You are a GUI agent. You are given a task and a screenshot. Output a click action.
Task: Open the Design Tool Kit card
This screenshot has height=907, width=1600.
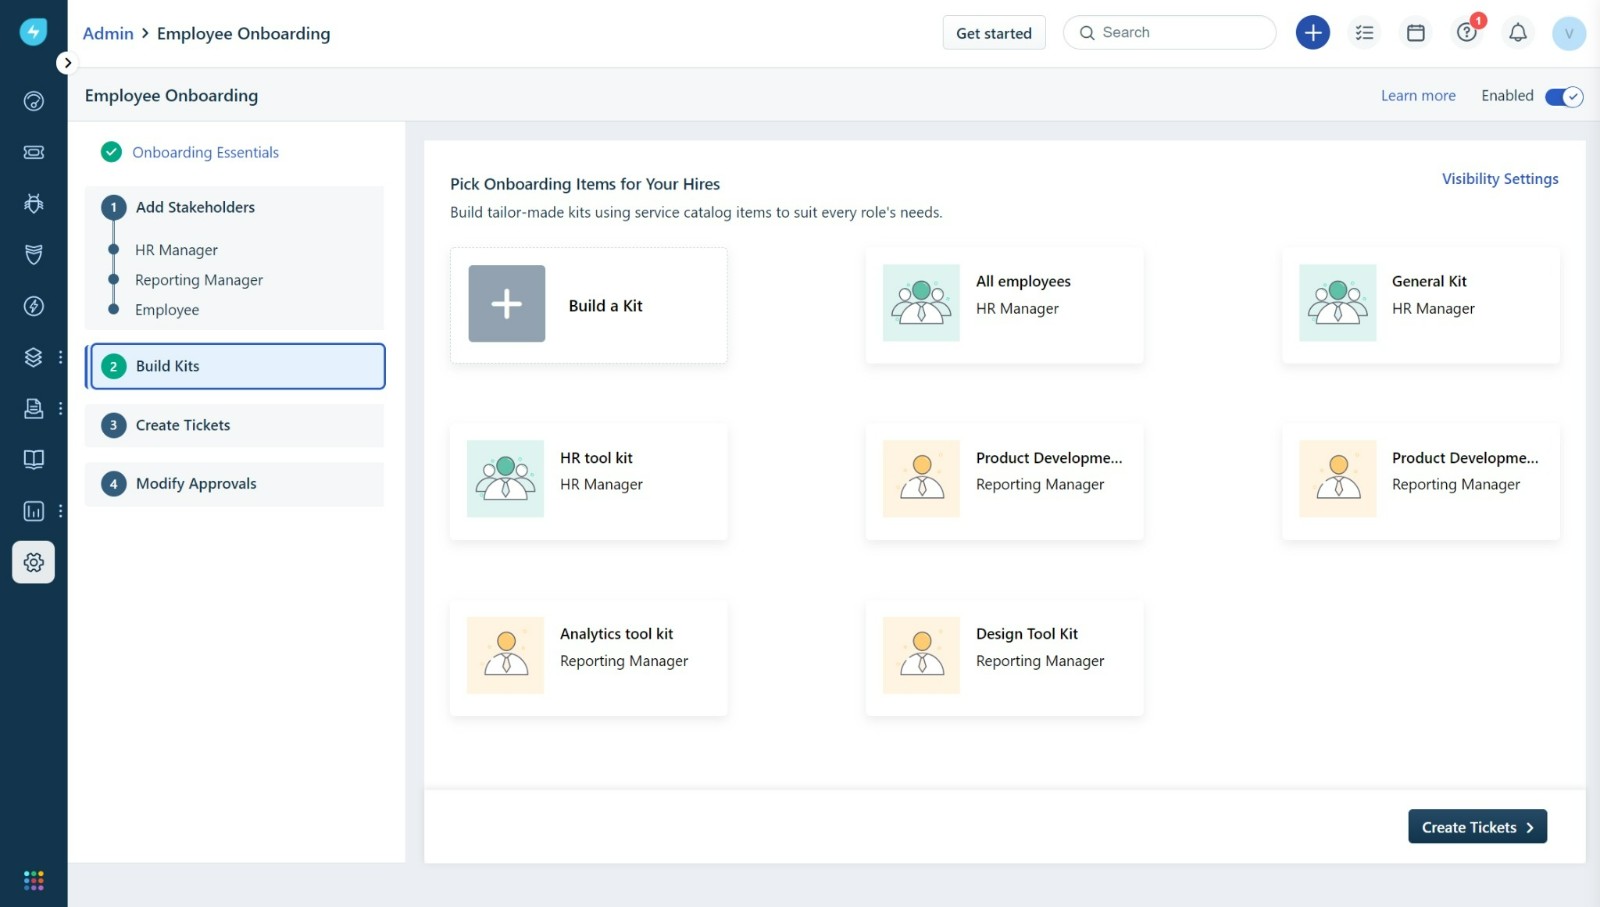(1004, 657)
